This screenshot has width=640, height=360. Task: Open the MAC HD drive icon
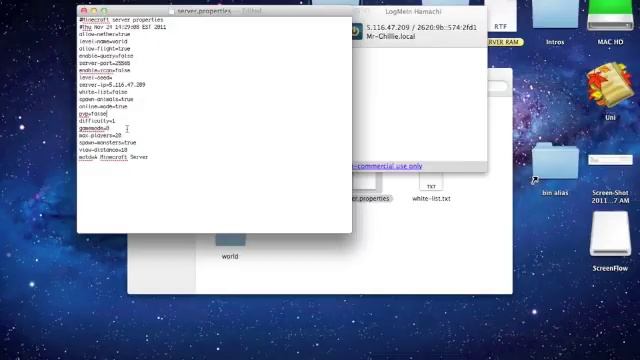[610, 16]
